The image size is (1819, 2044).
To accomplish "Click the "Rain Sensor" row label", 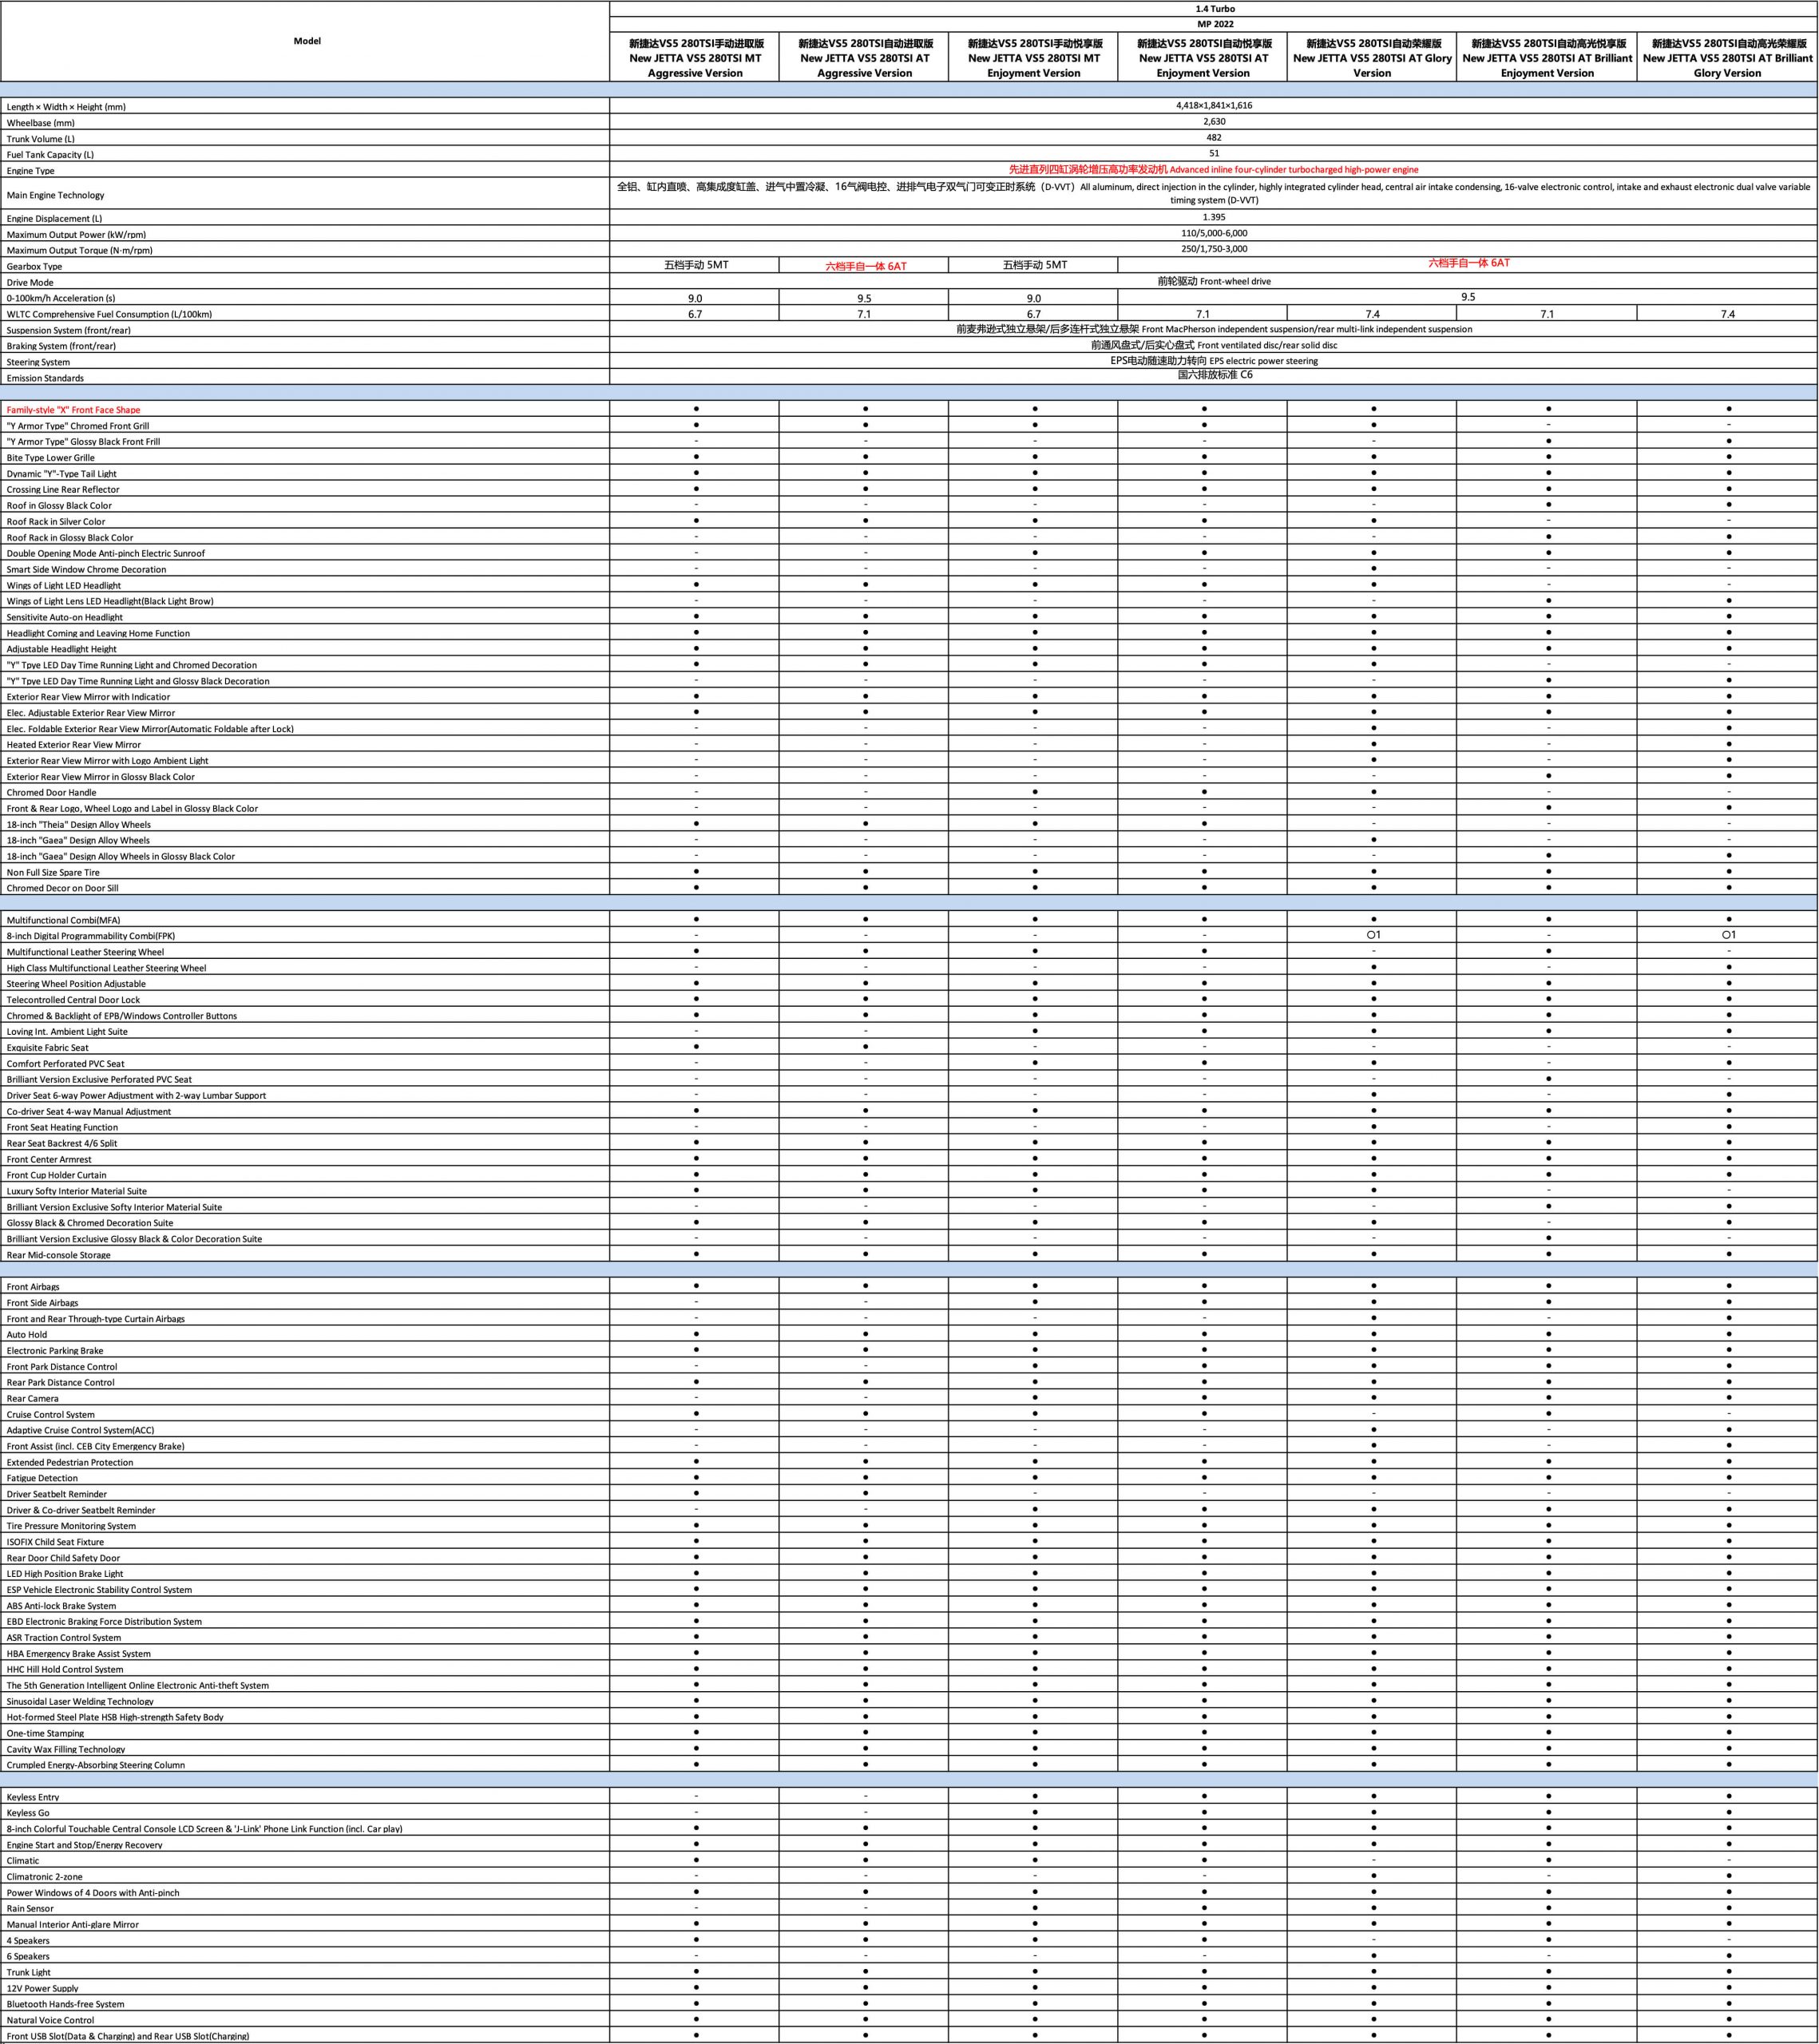I will pos(30,1909).
